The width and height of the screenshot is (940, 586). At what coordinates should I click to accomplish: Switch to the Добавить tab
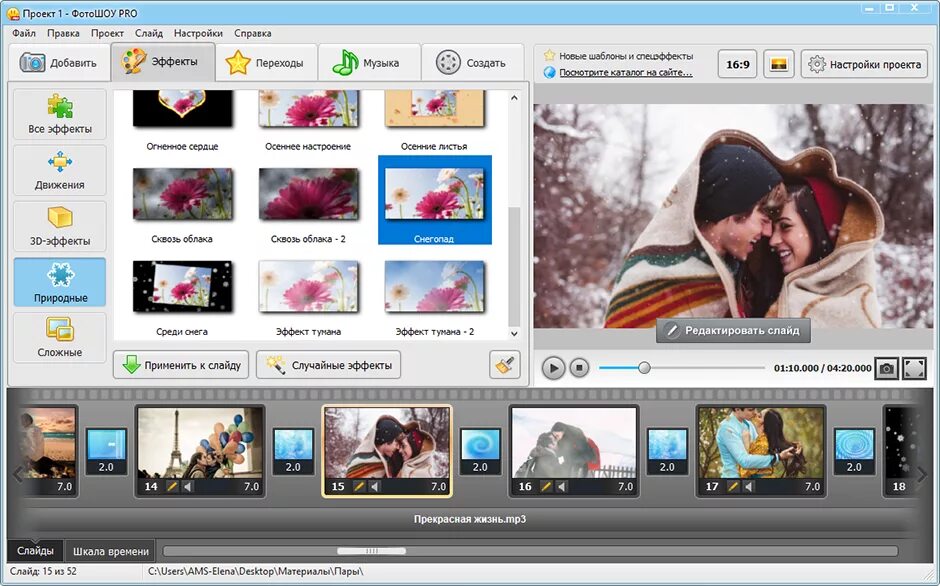pos(59,62)
